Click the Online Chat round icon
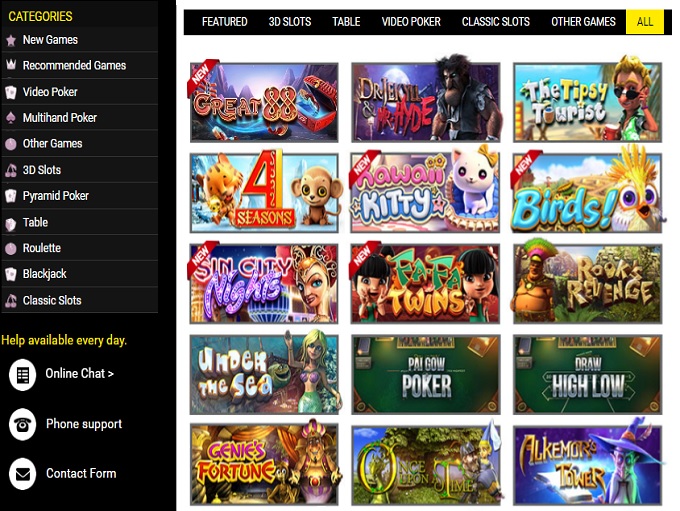The width and height of the screenshot is (680, 511). (x=23, y=374)
